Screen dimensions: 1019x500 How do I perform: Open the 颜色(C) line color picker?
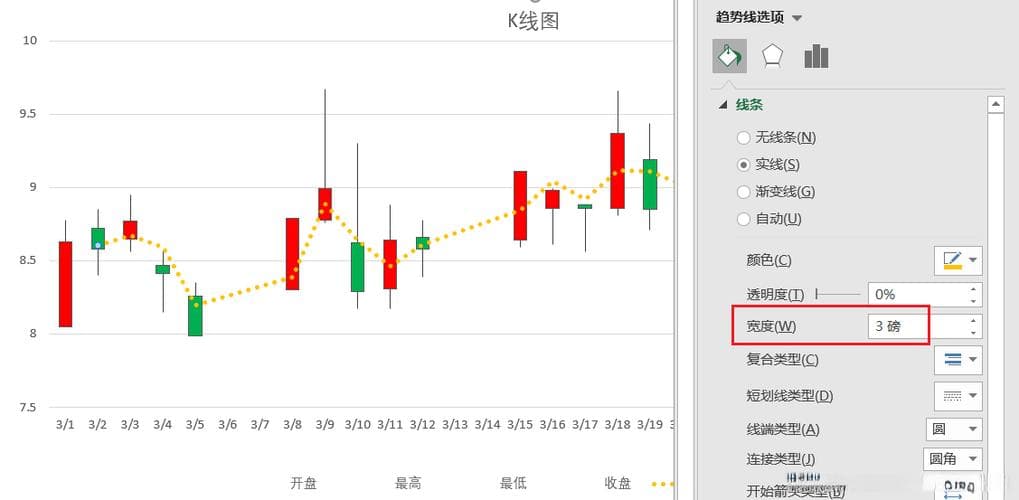coord(958,261)
